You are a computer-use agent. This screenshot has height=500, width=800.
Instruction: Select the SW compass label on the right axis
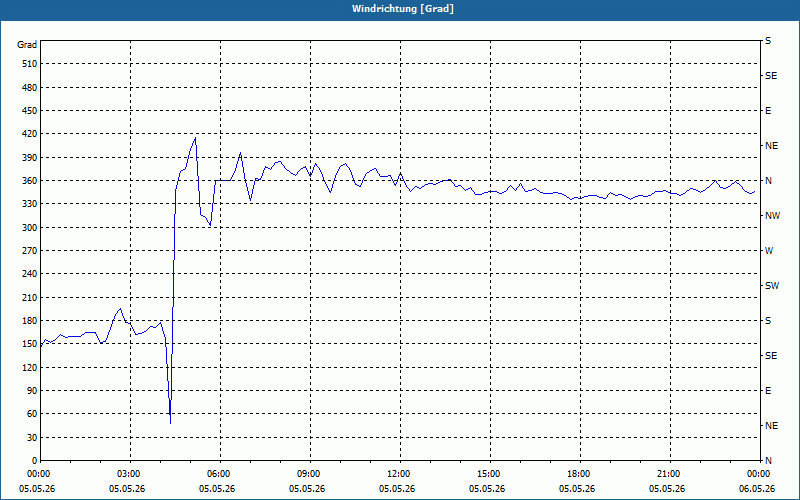pos(772,286)
